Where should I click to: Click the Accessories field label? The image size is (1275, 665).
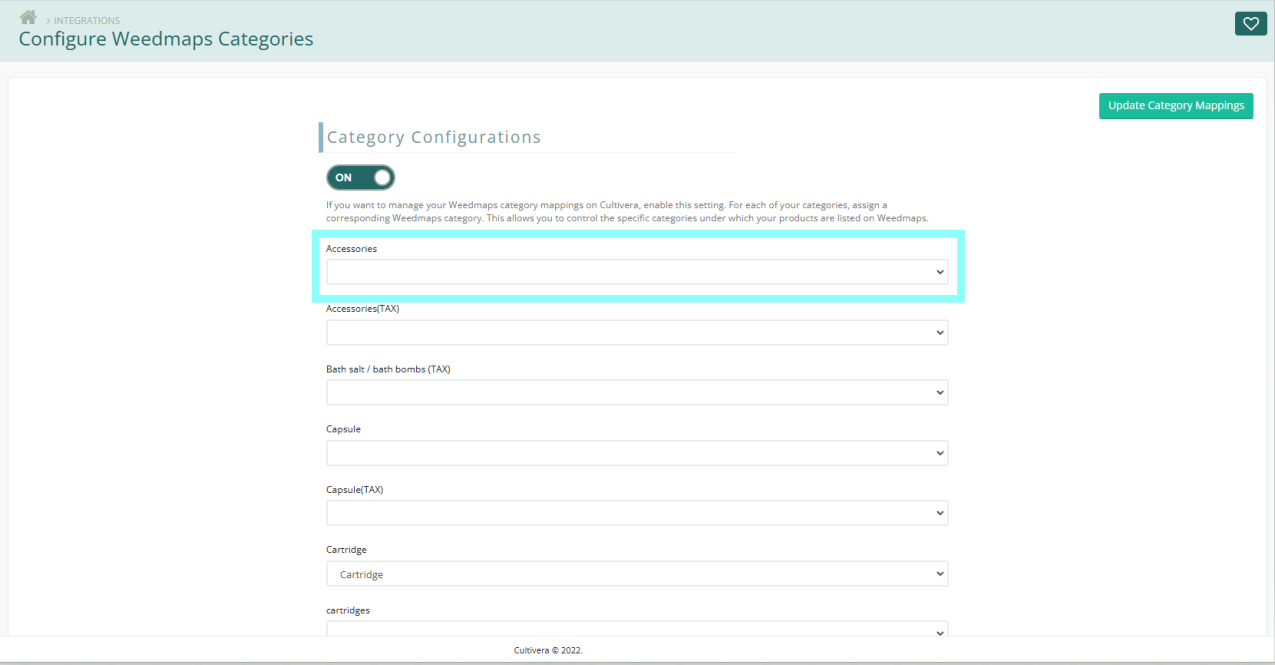coord(351,248)
